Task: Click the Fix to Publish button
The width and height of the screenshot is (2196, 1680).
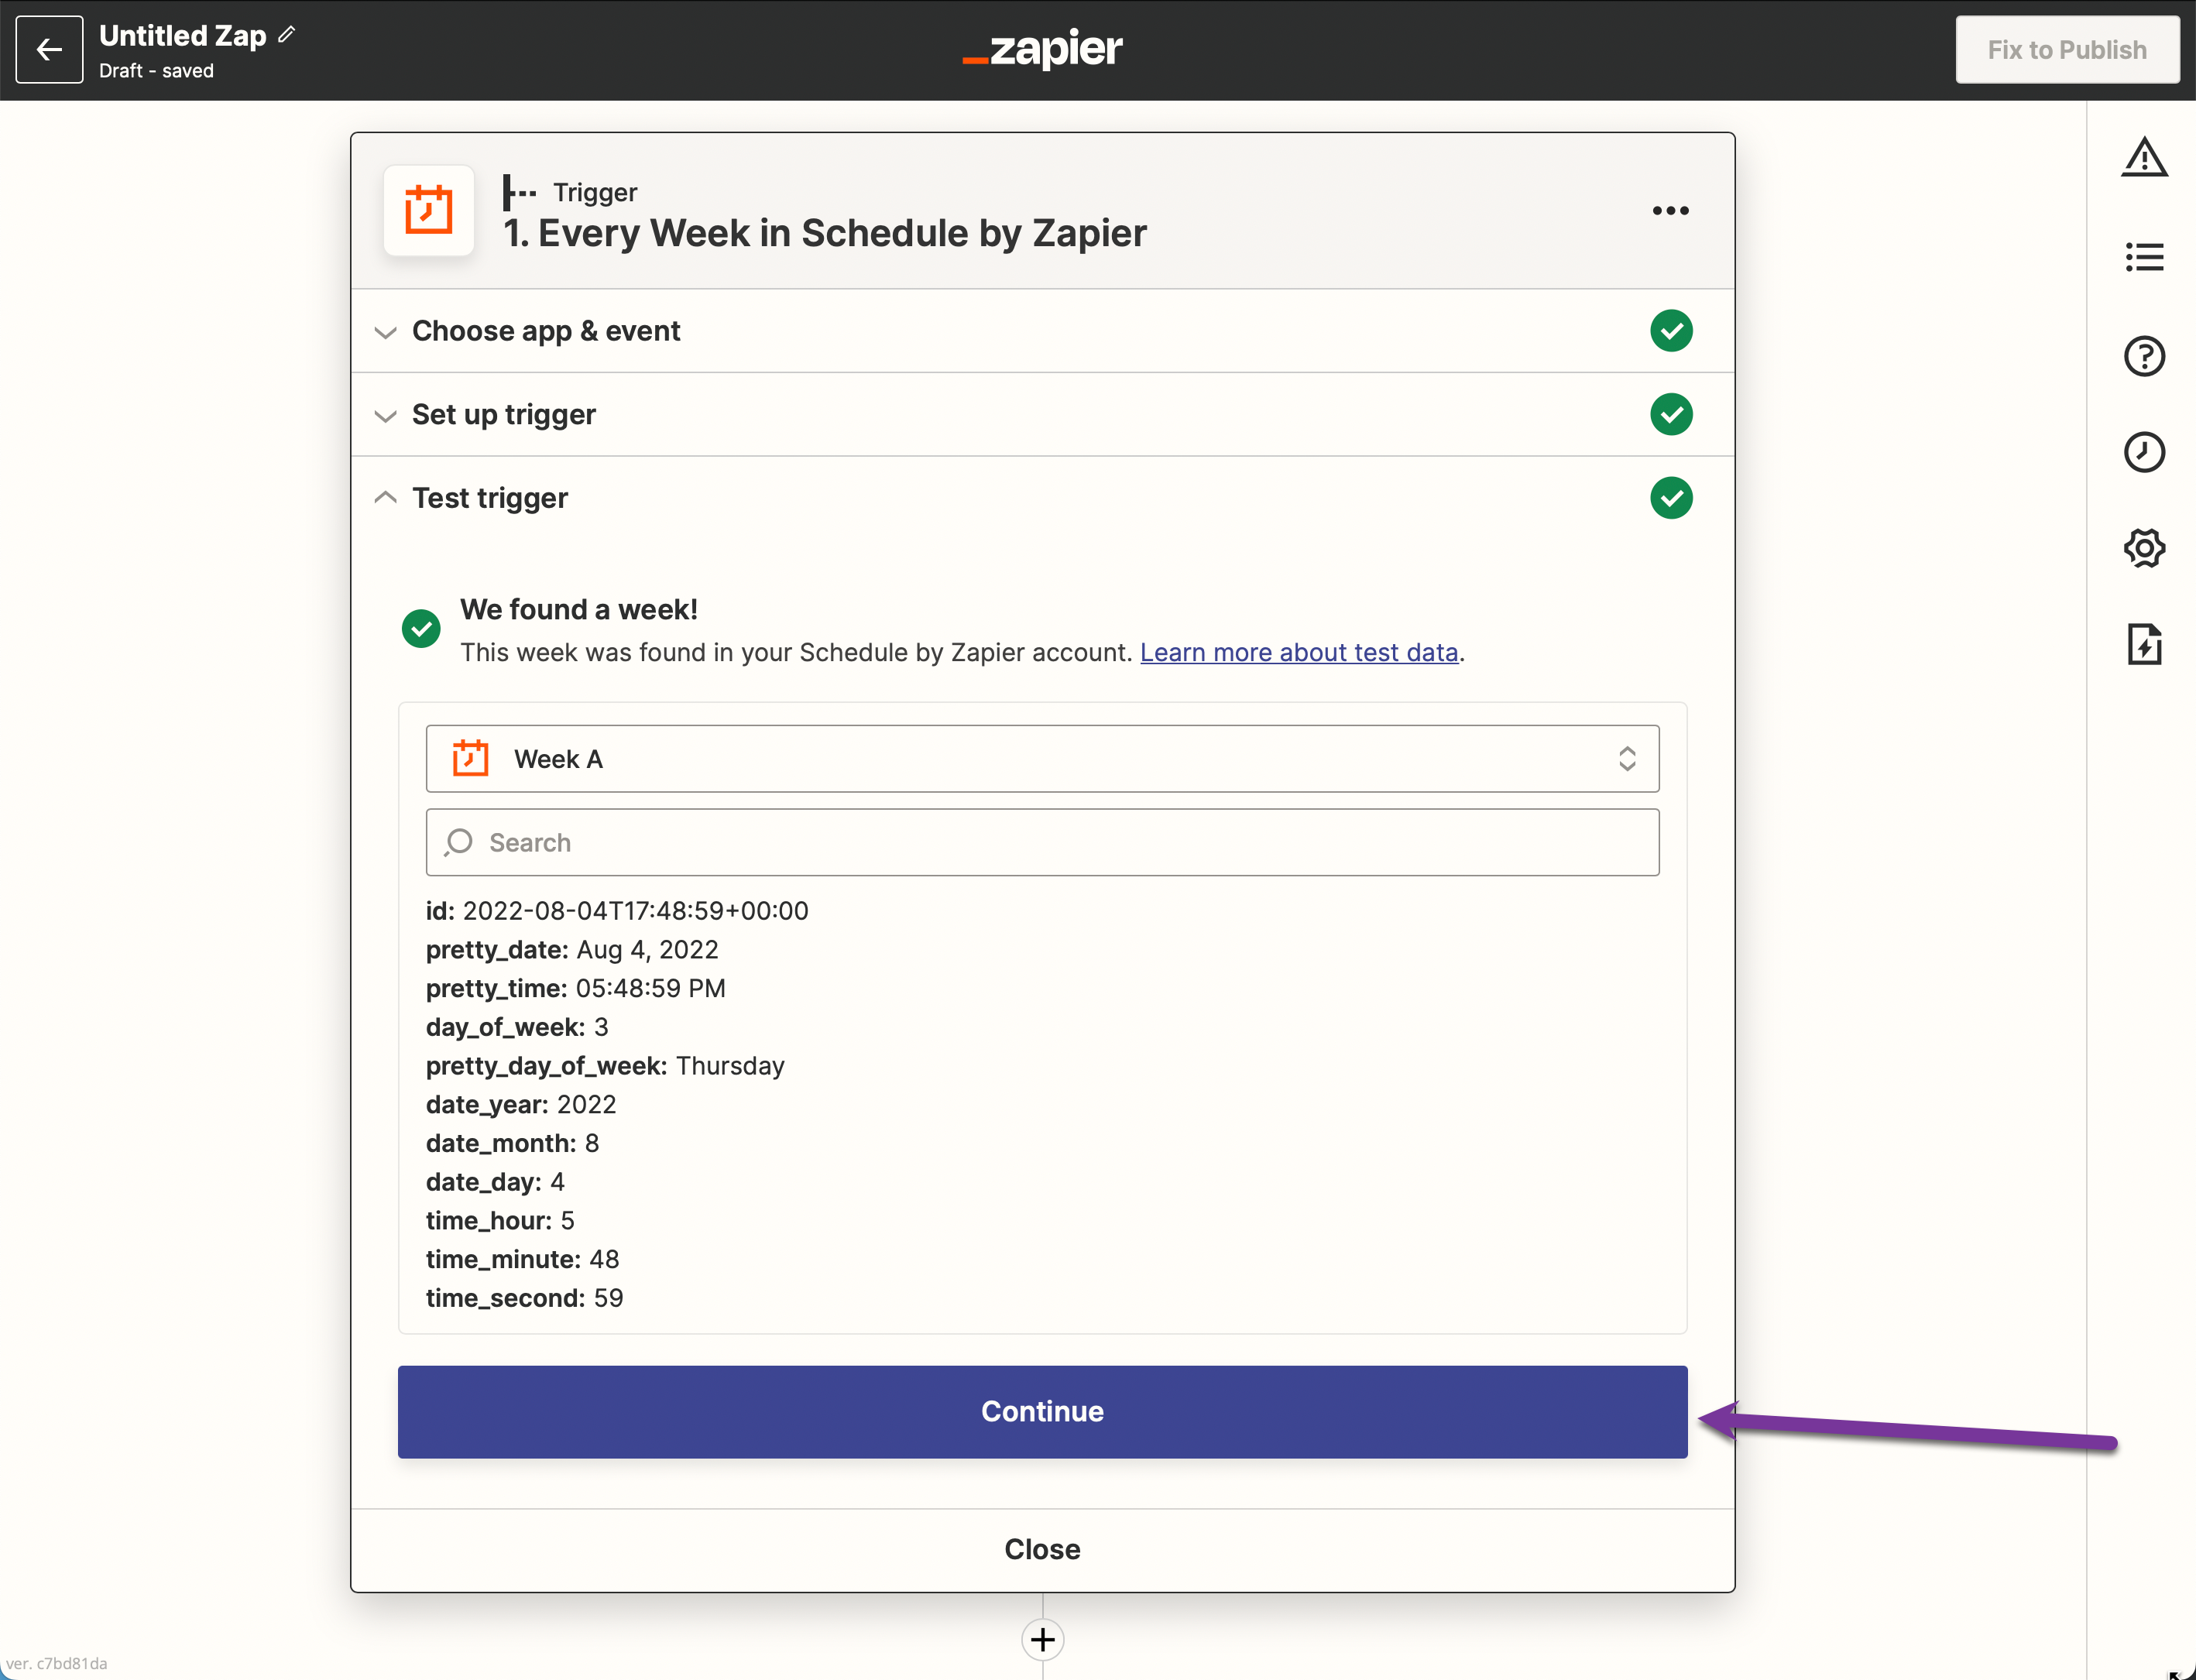Action: click(2067, 49)
